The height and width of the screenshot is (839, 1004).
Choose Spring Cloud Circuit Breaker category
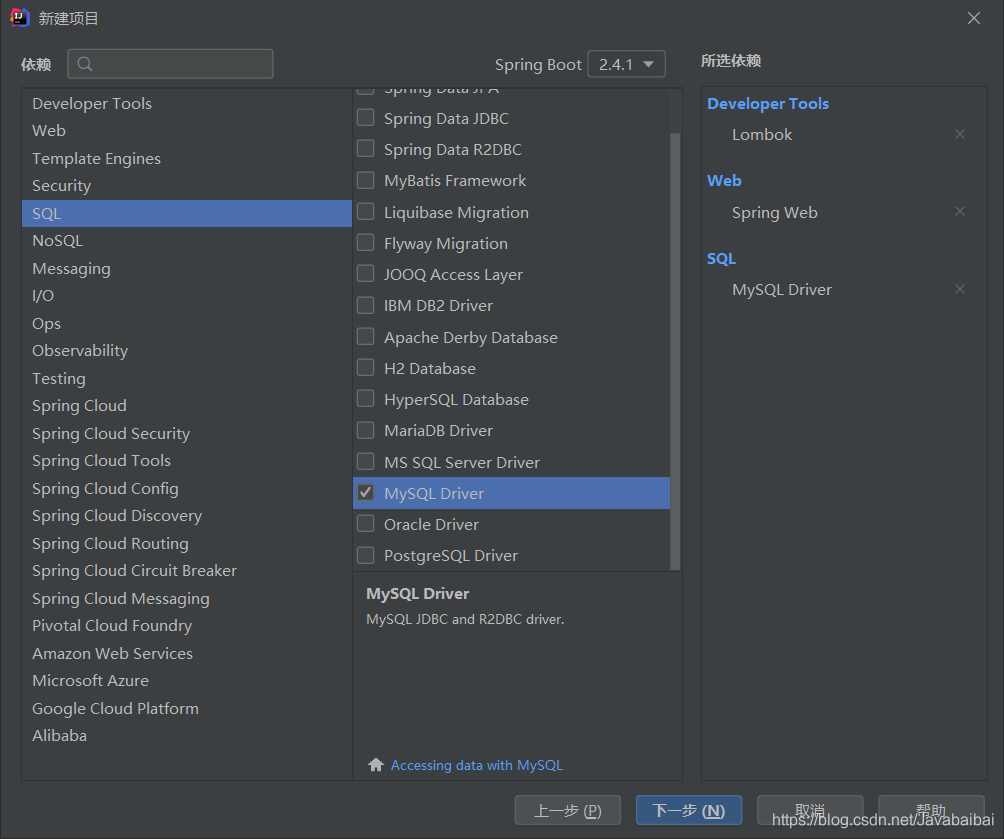pos(186,571)
